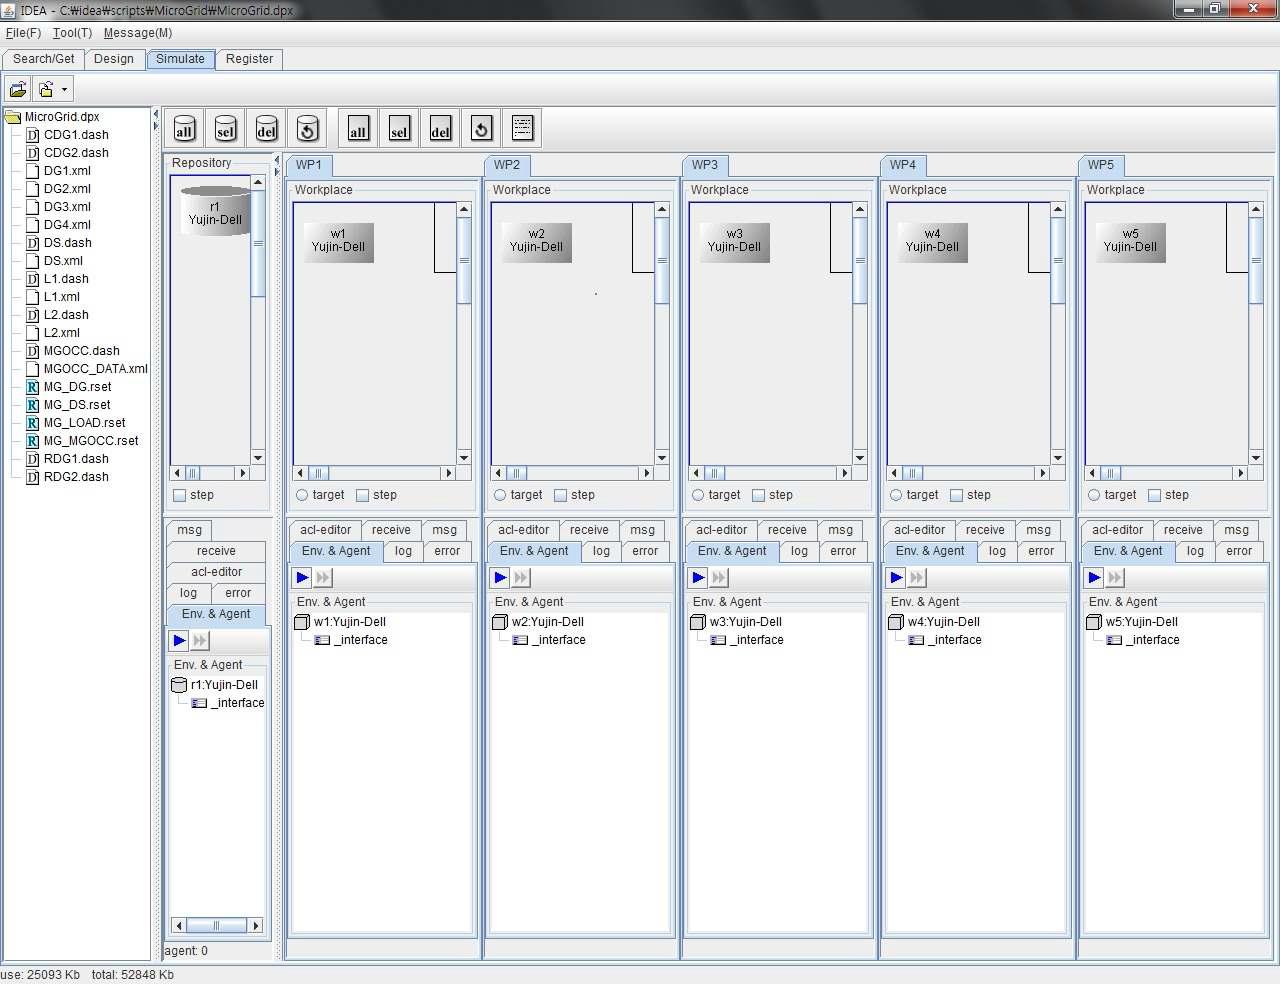Collapse the MicroGrid.dpx root folder
The width and height of the screenshot is (1280, 984).
(13, 117)
